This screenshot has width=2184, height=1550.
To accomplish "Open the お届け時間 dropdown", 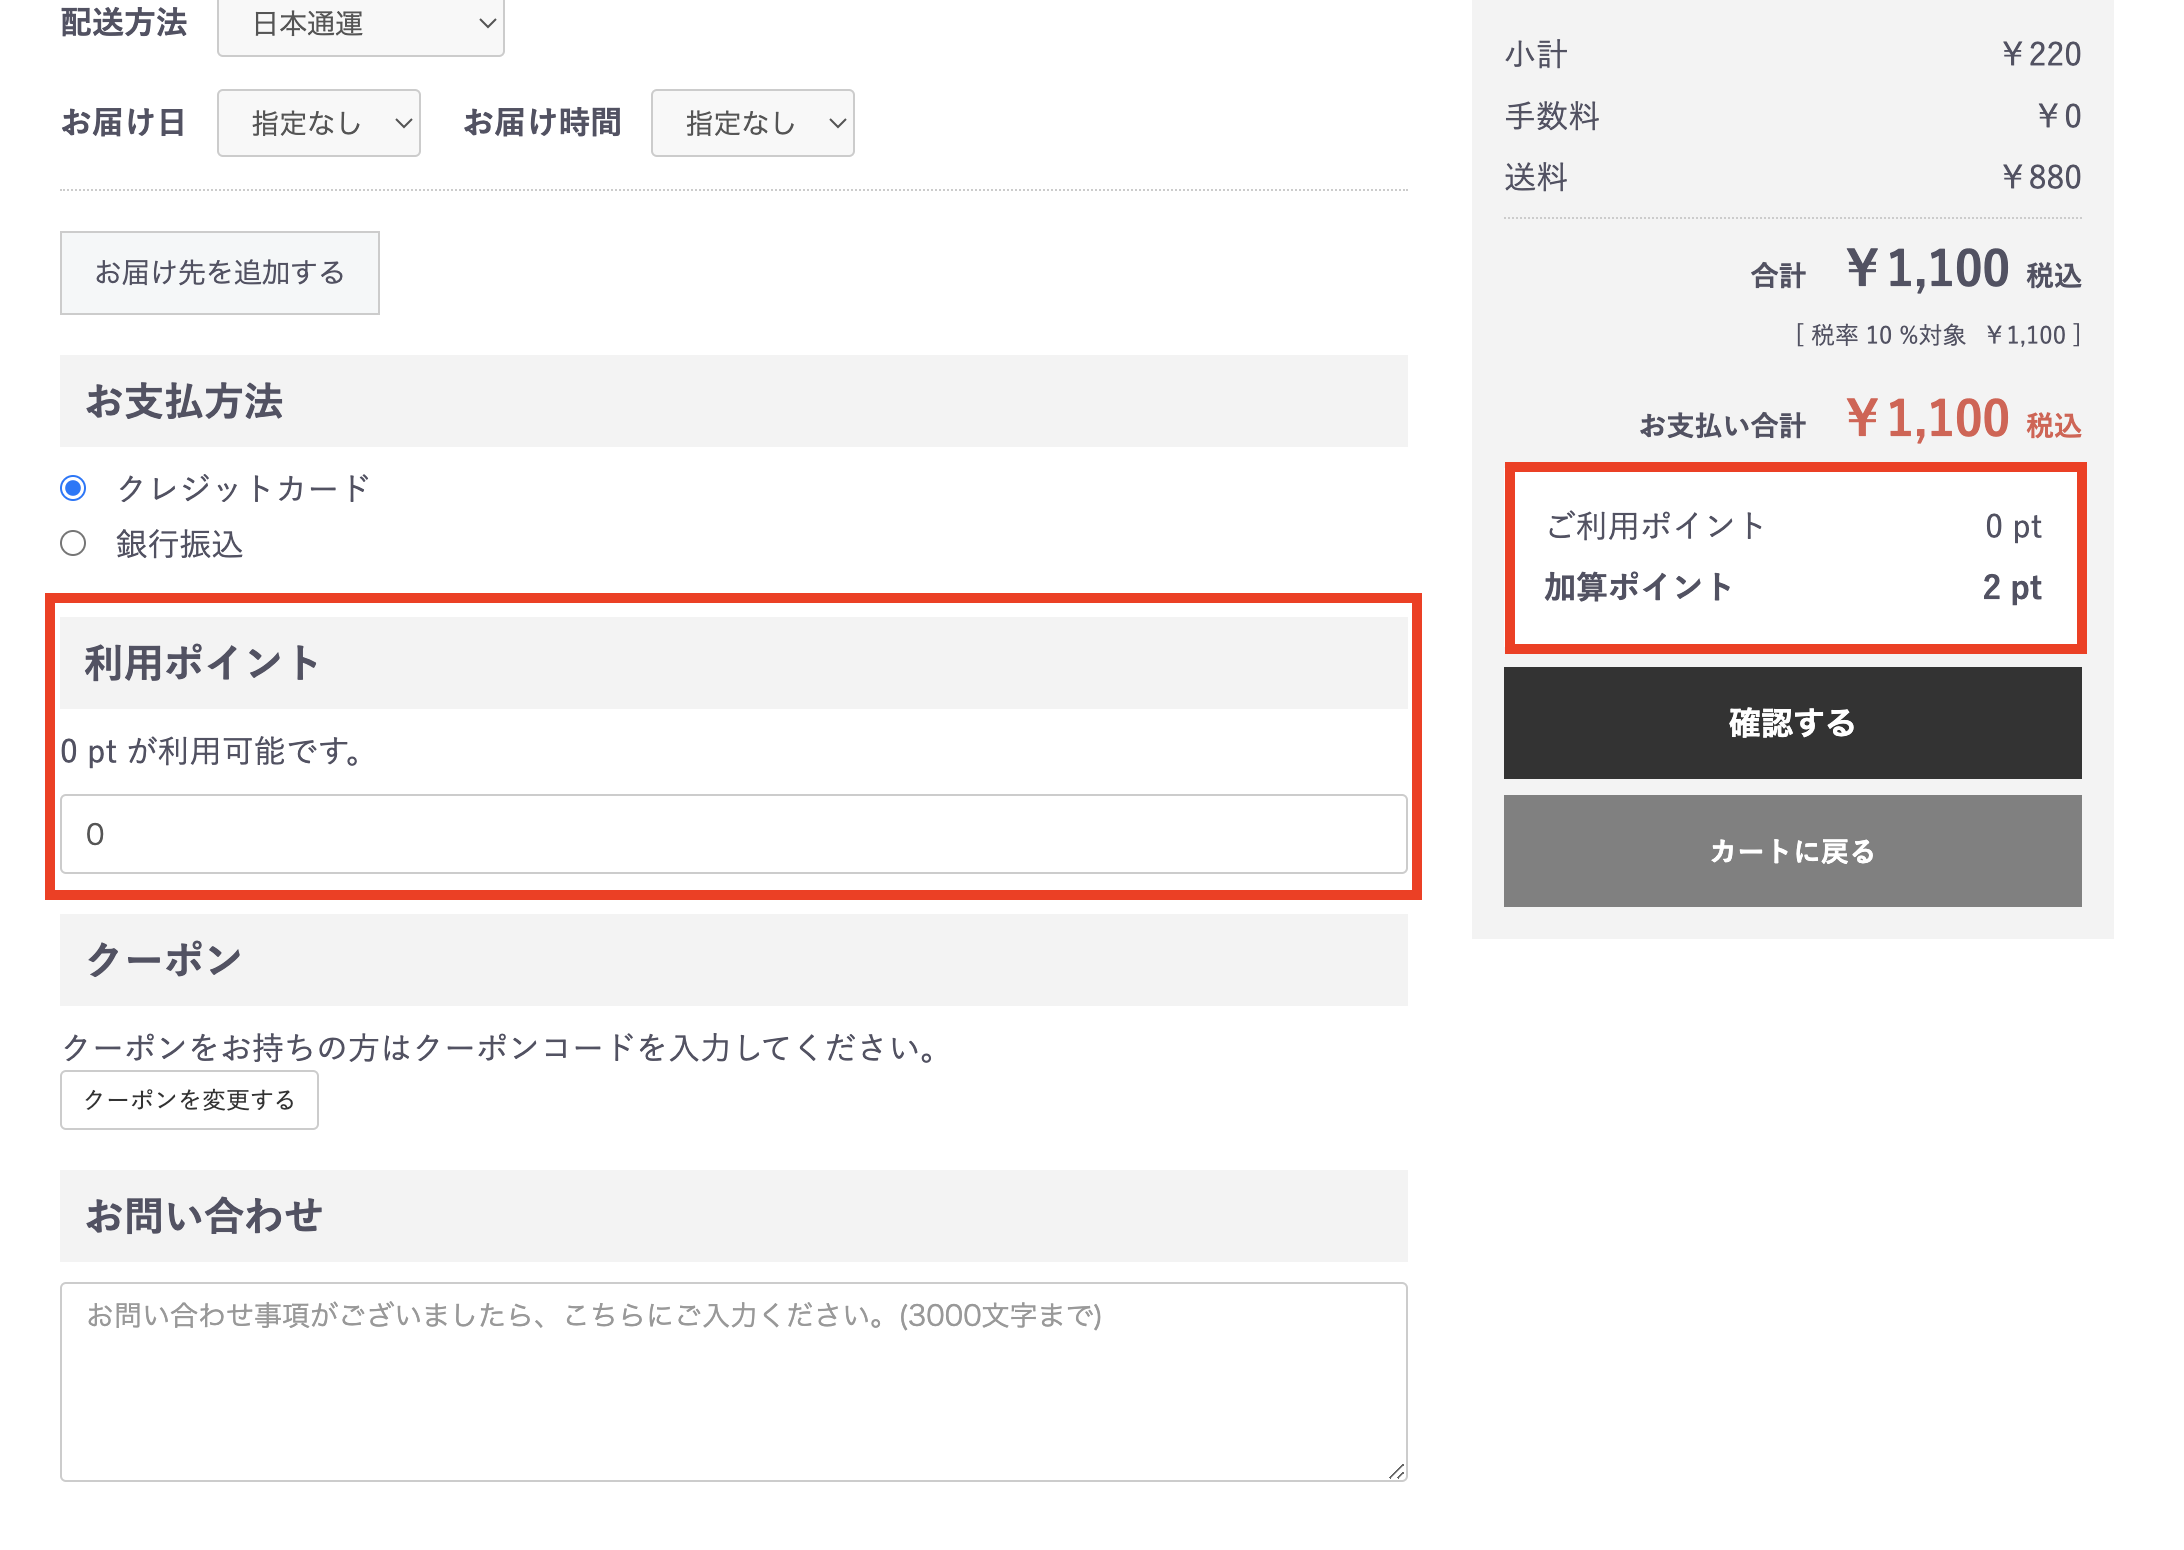I will point(752,123).
